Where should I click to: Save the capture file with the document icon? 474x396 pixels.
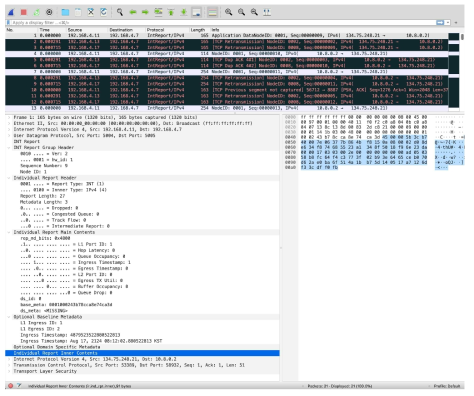78,12
